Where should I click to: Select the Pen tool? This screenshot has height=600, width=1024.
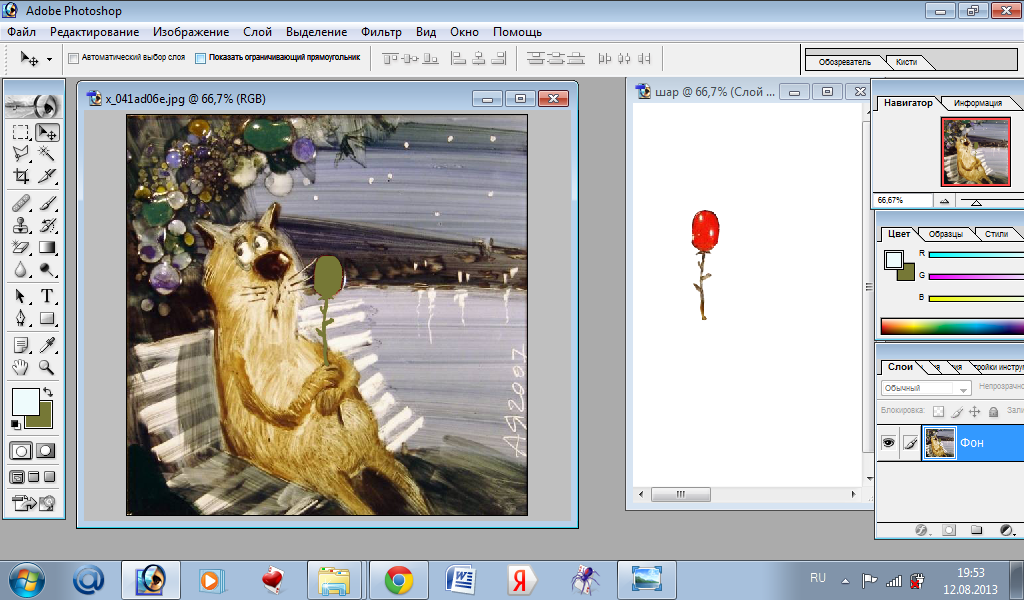pos(21,319)
